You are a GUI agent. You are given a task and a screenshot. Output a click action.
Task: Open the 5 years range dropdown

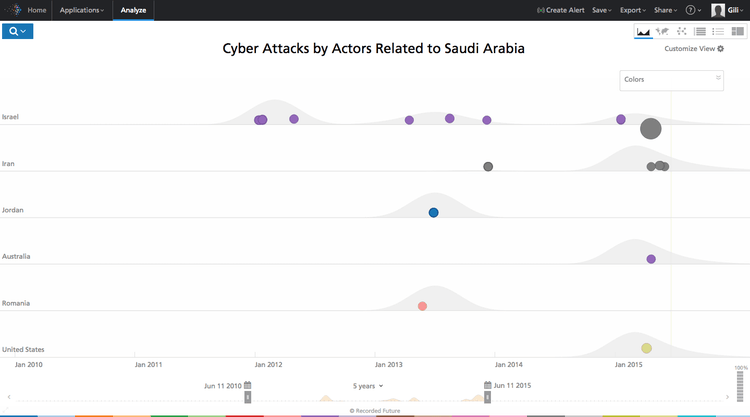(x=368, y=385)
